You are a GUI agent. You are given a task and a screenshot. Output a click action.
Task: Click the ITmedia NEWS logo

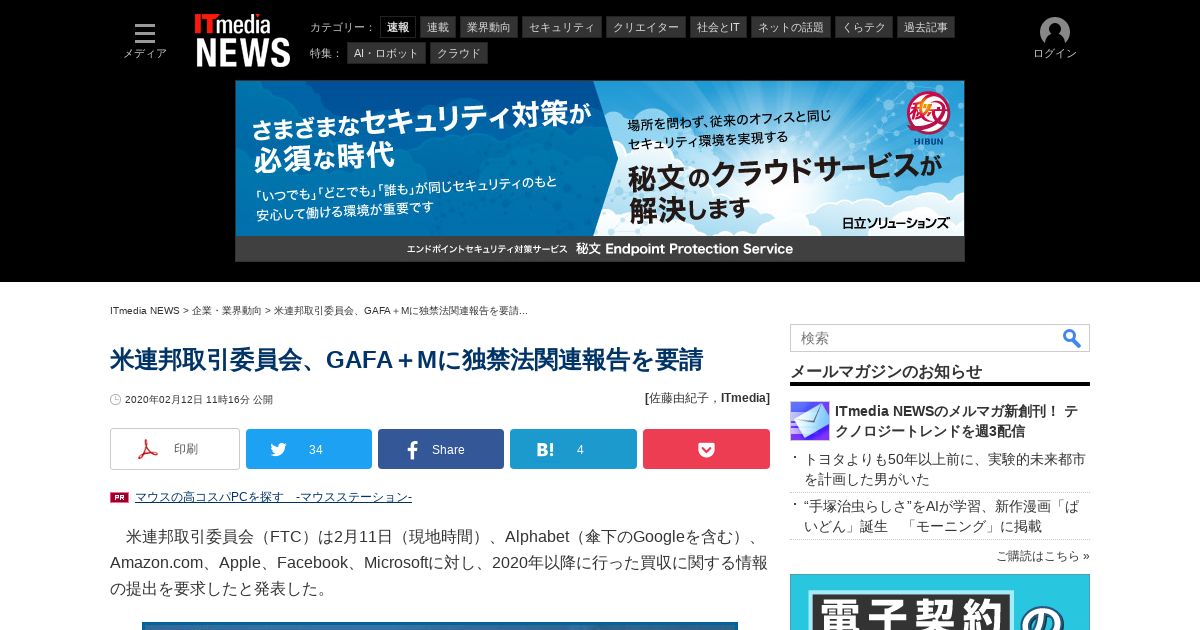pos(242,40)
